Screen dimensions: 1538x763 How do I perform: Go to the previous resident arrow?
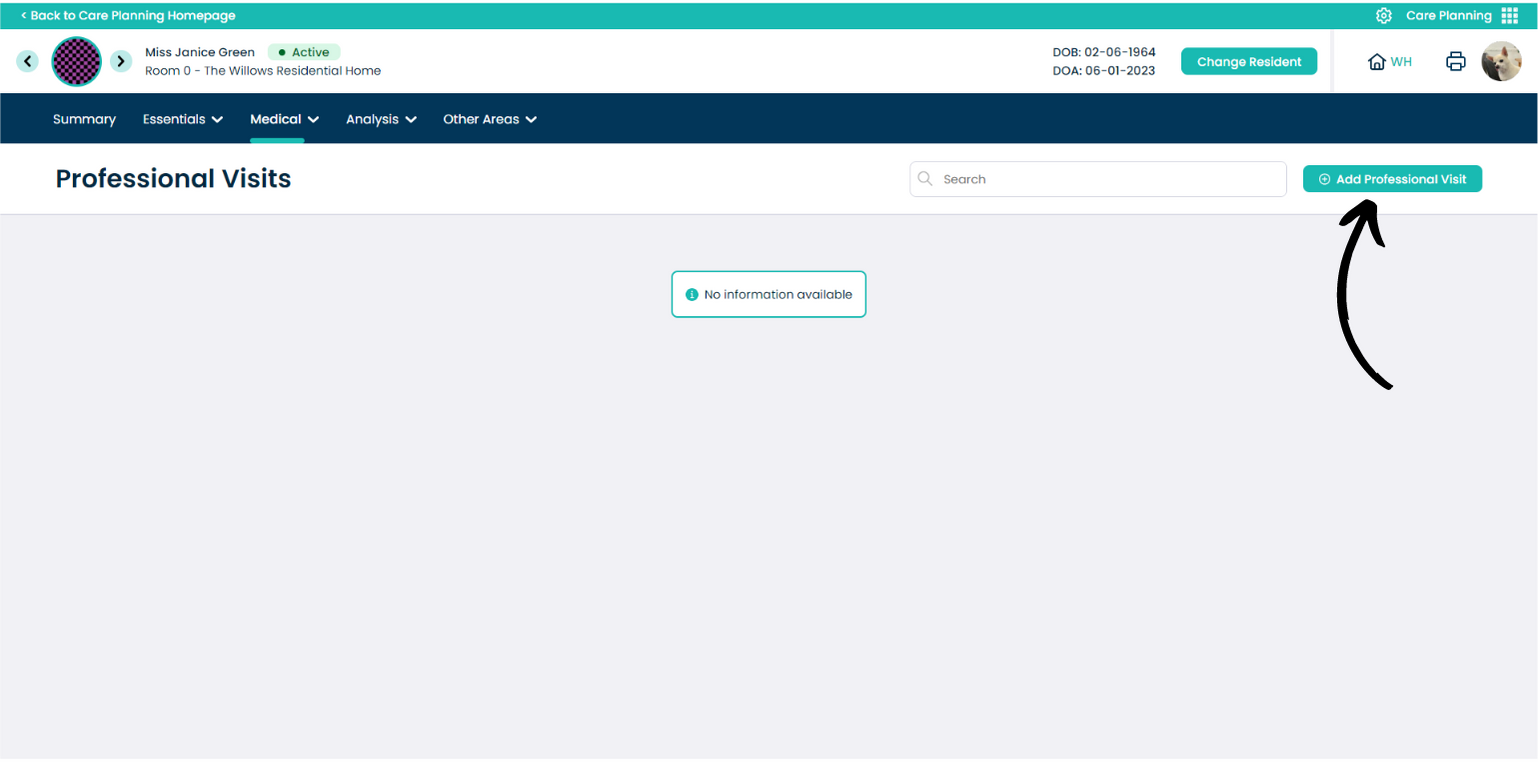coord(28,61)
